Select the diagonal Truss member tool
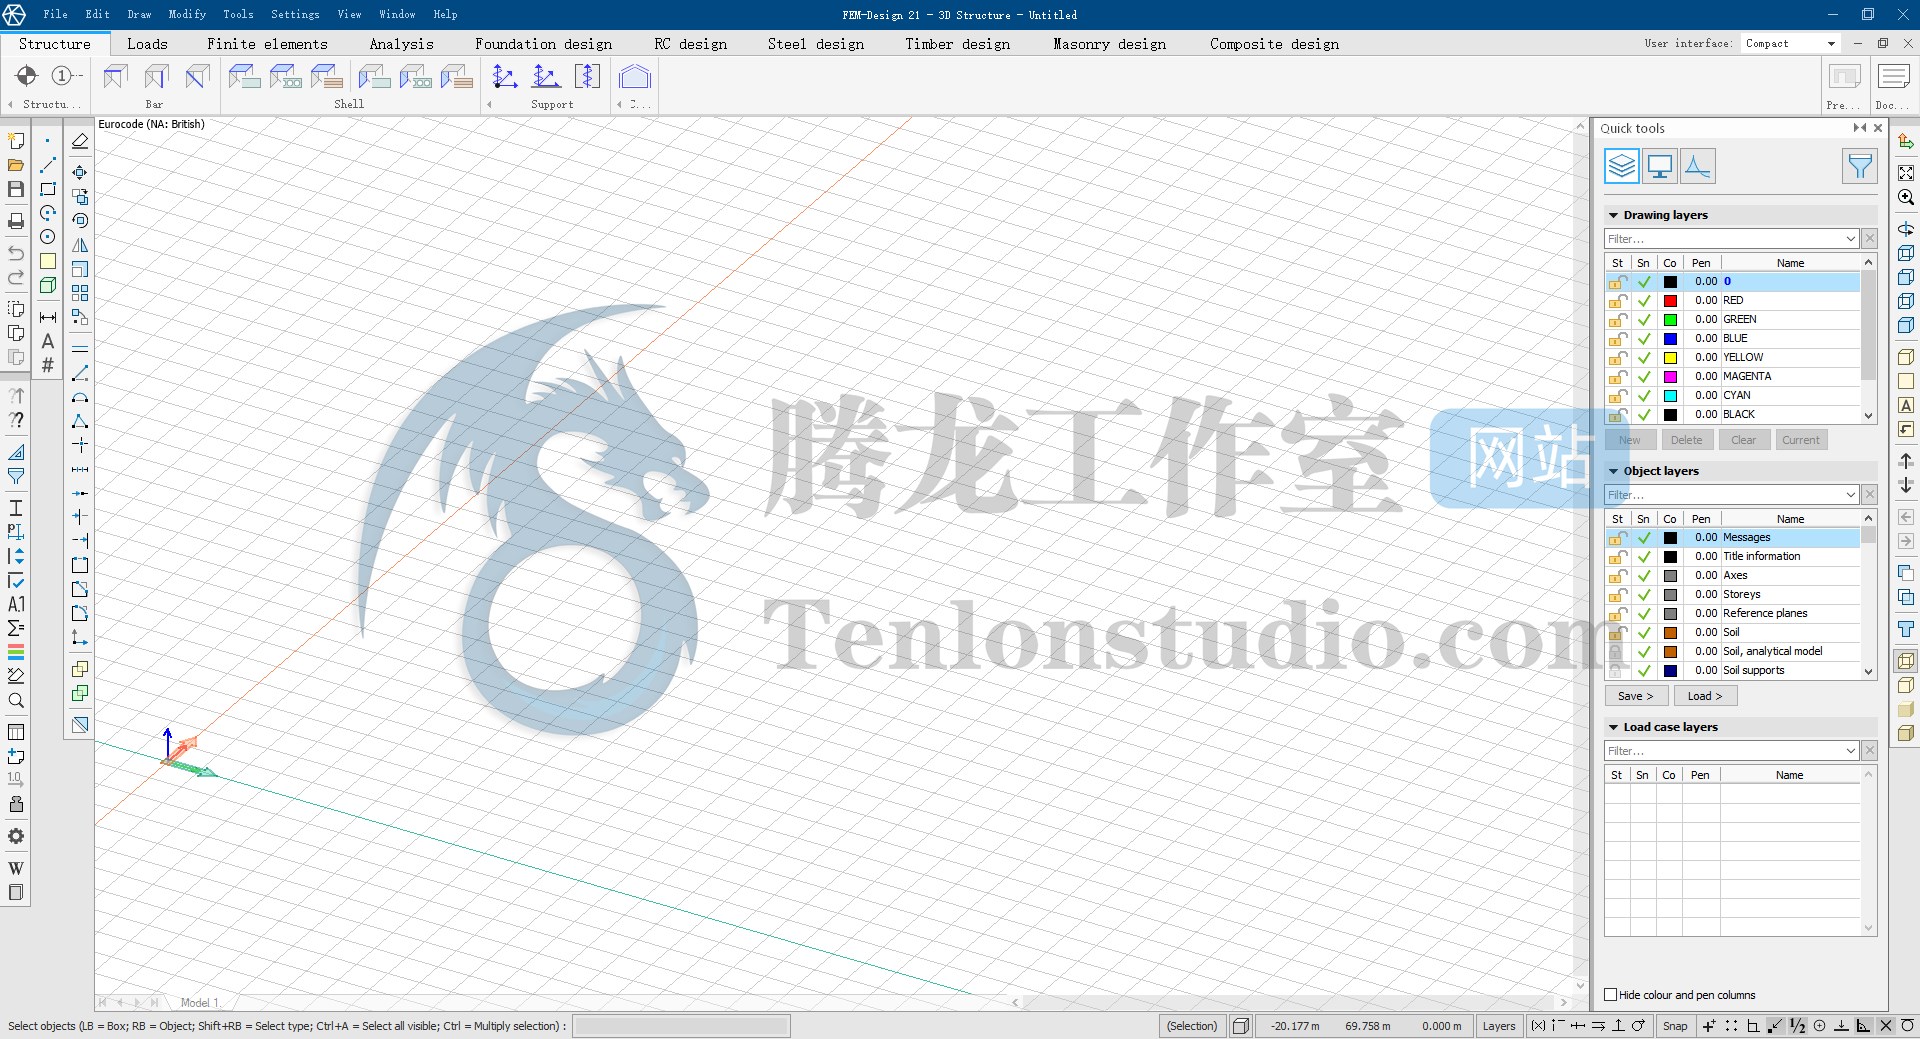Screen dimensions: 1920x1039 [198, 76]
